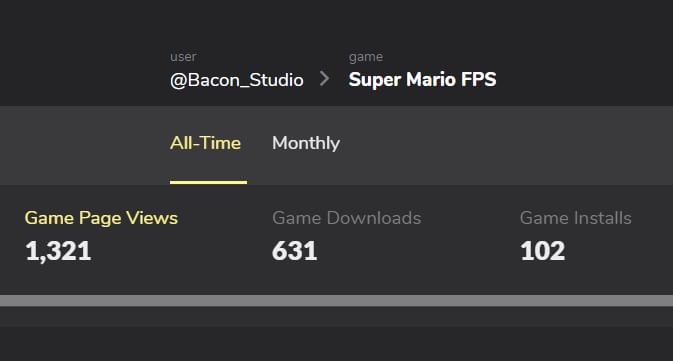Open the Super Mario FPS game link

pyautogui.click(x=422, y=79)
